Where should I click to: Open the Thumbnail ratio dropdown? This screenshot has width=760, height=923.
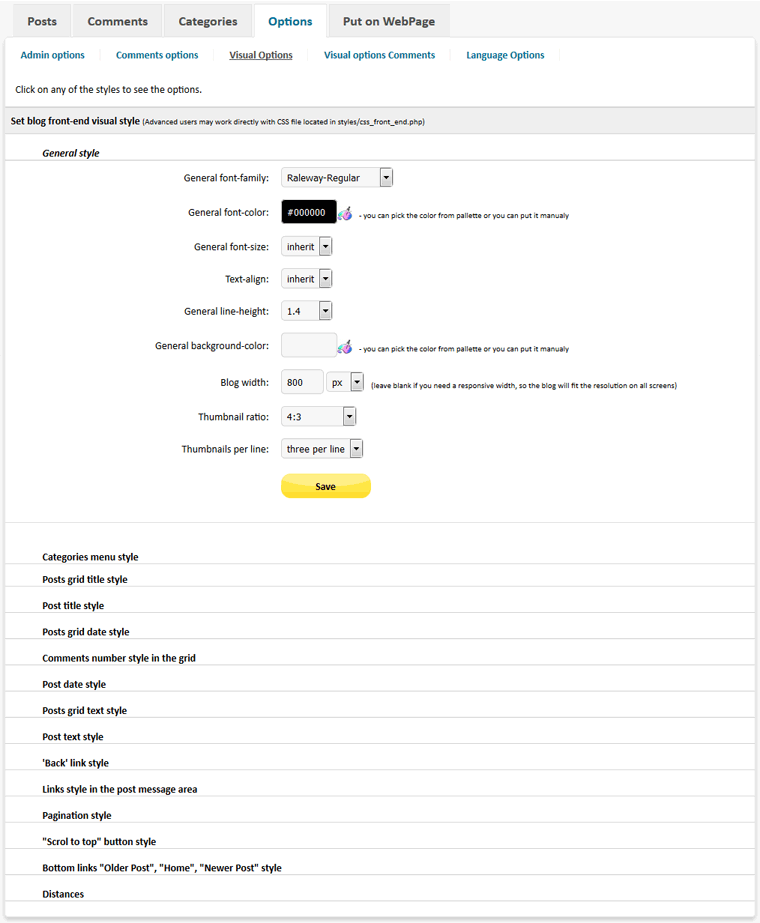pyautogui.click(x=348, y=415)
